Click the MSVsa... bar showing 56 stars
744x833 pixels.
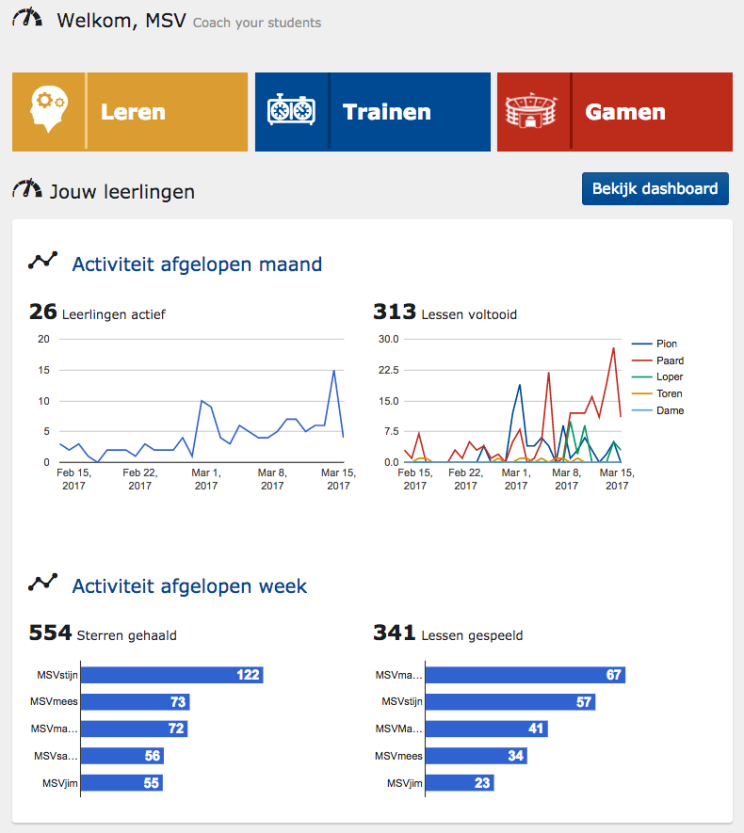pos(123,755)
